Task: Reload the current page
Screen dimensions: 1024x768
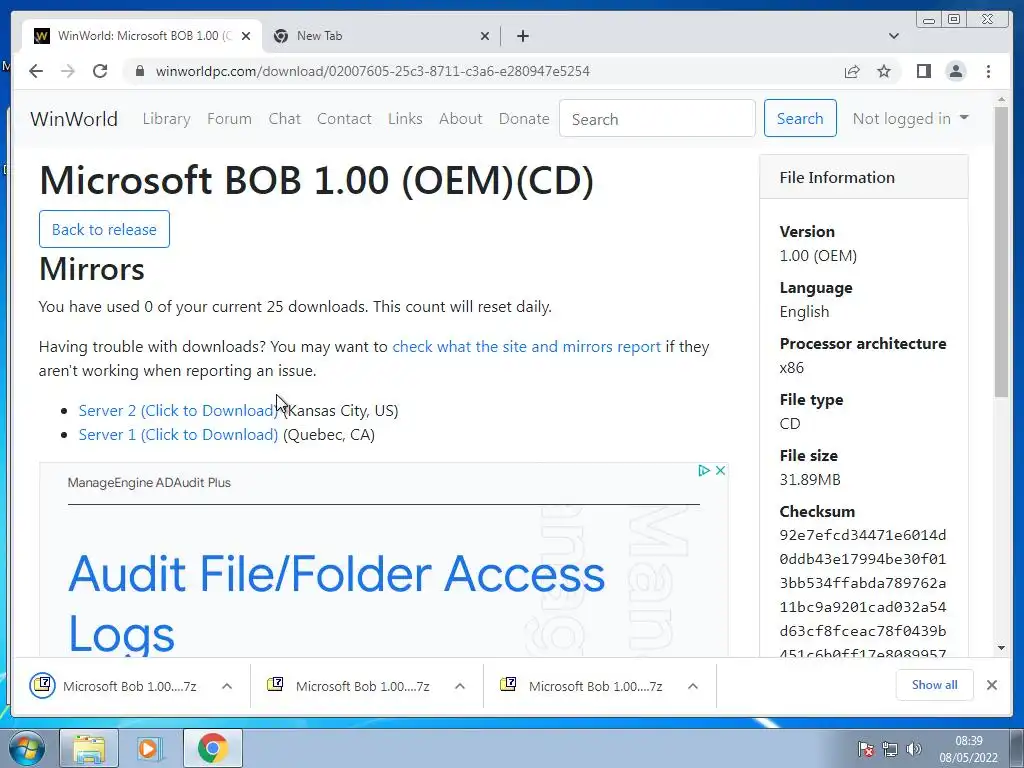Action: [100, 71]
